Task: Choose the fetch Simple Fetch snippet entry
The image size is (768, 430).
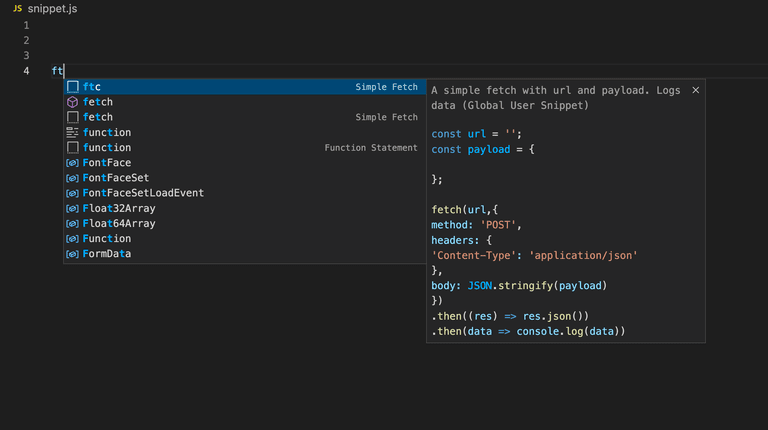Action: [245, 117]
